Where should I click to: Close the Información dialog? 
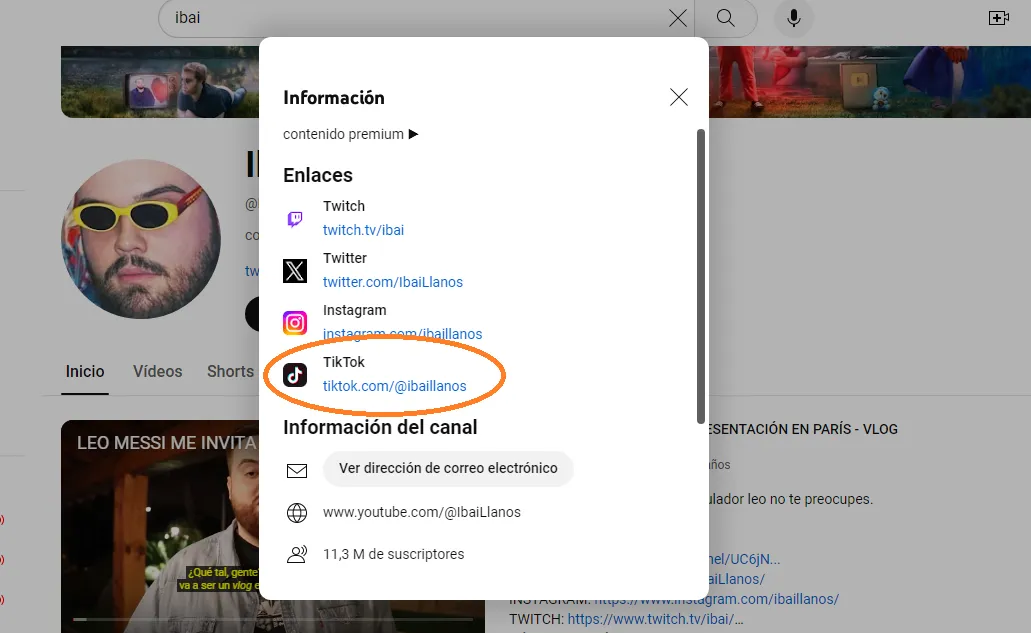click(x=679, y=97)
